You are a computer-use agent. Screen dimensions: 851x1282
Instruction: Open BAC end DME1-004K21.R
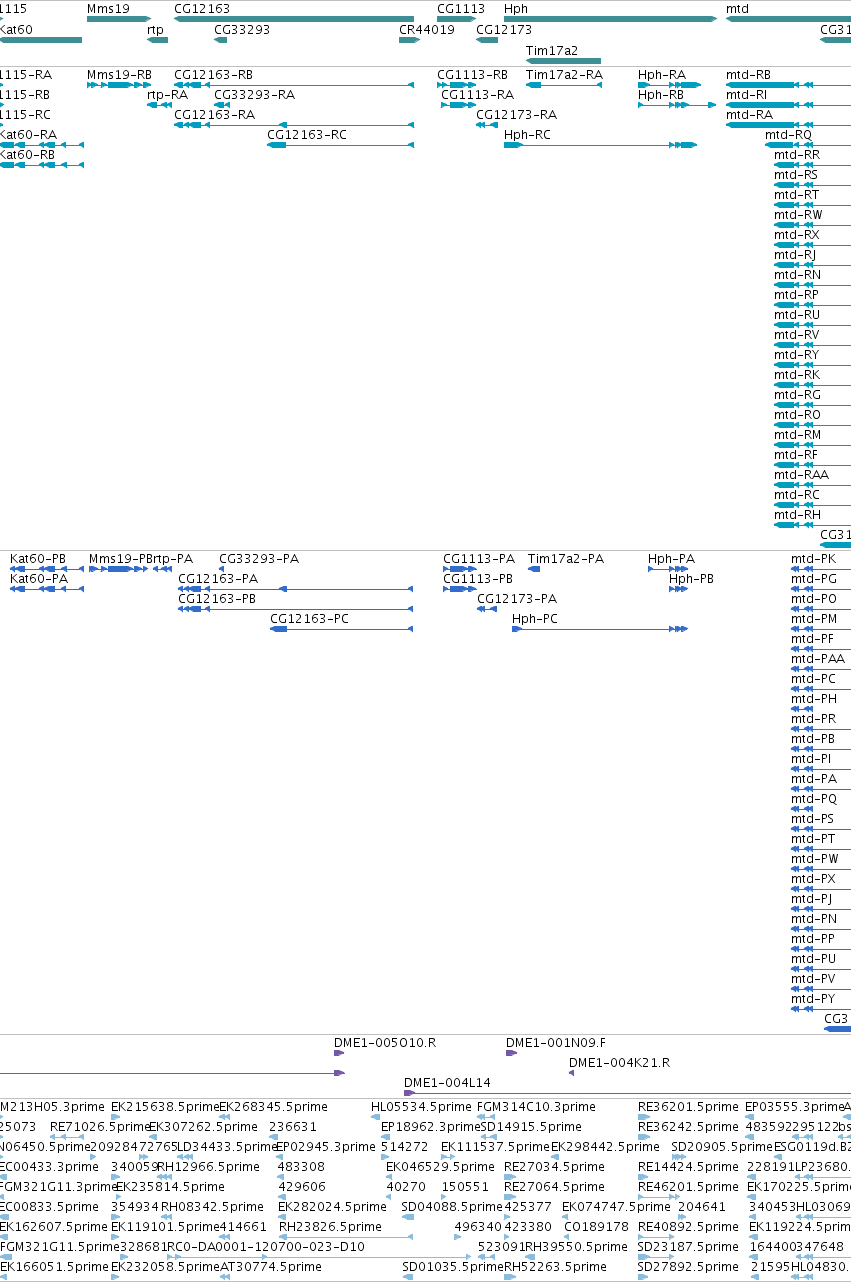(619, 1063)
